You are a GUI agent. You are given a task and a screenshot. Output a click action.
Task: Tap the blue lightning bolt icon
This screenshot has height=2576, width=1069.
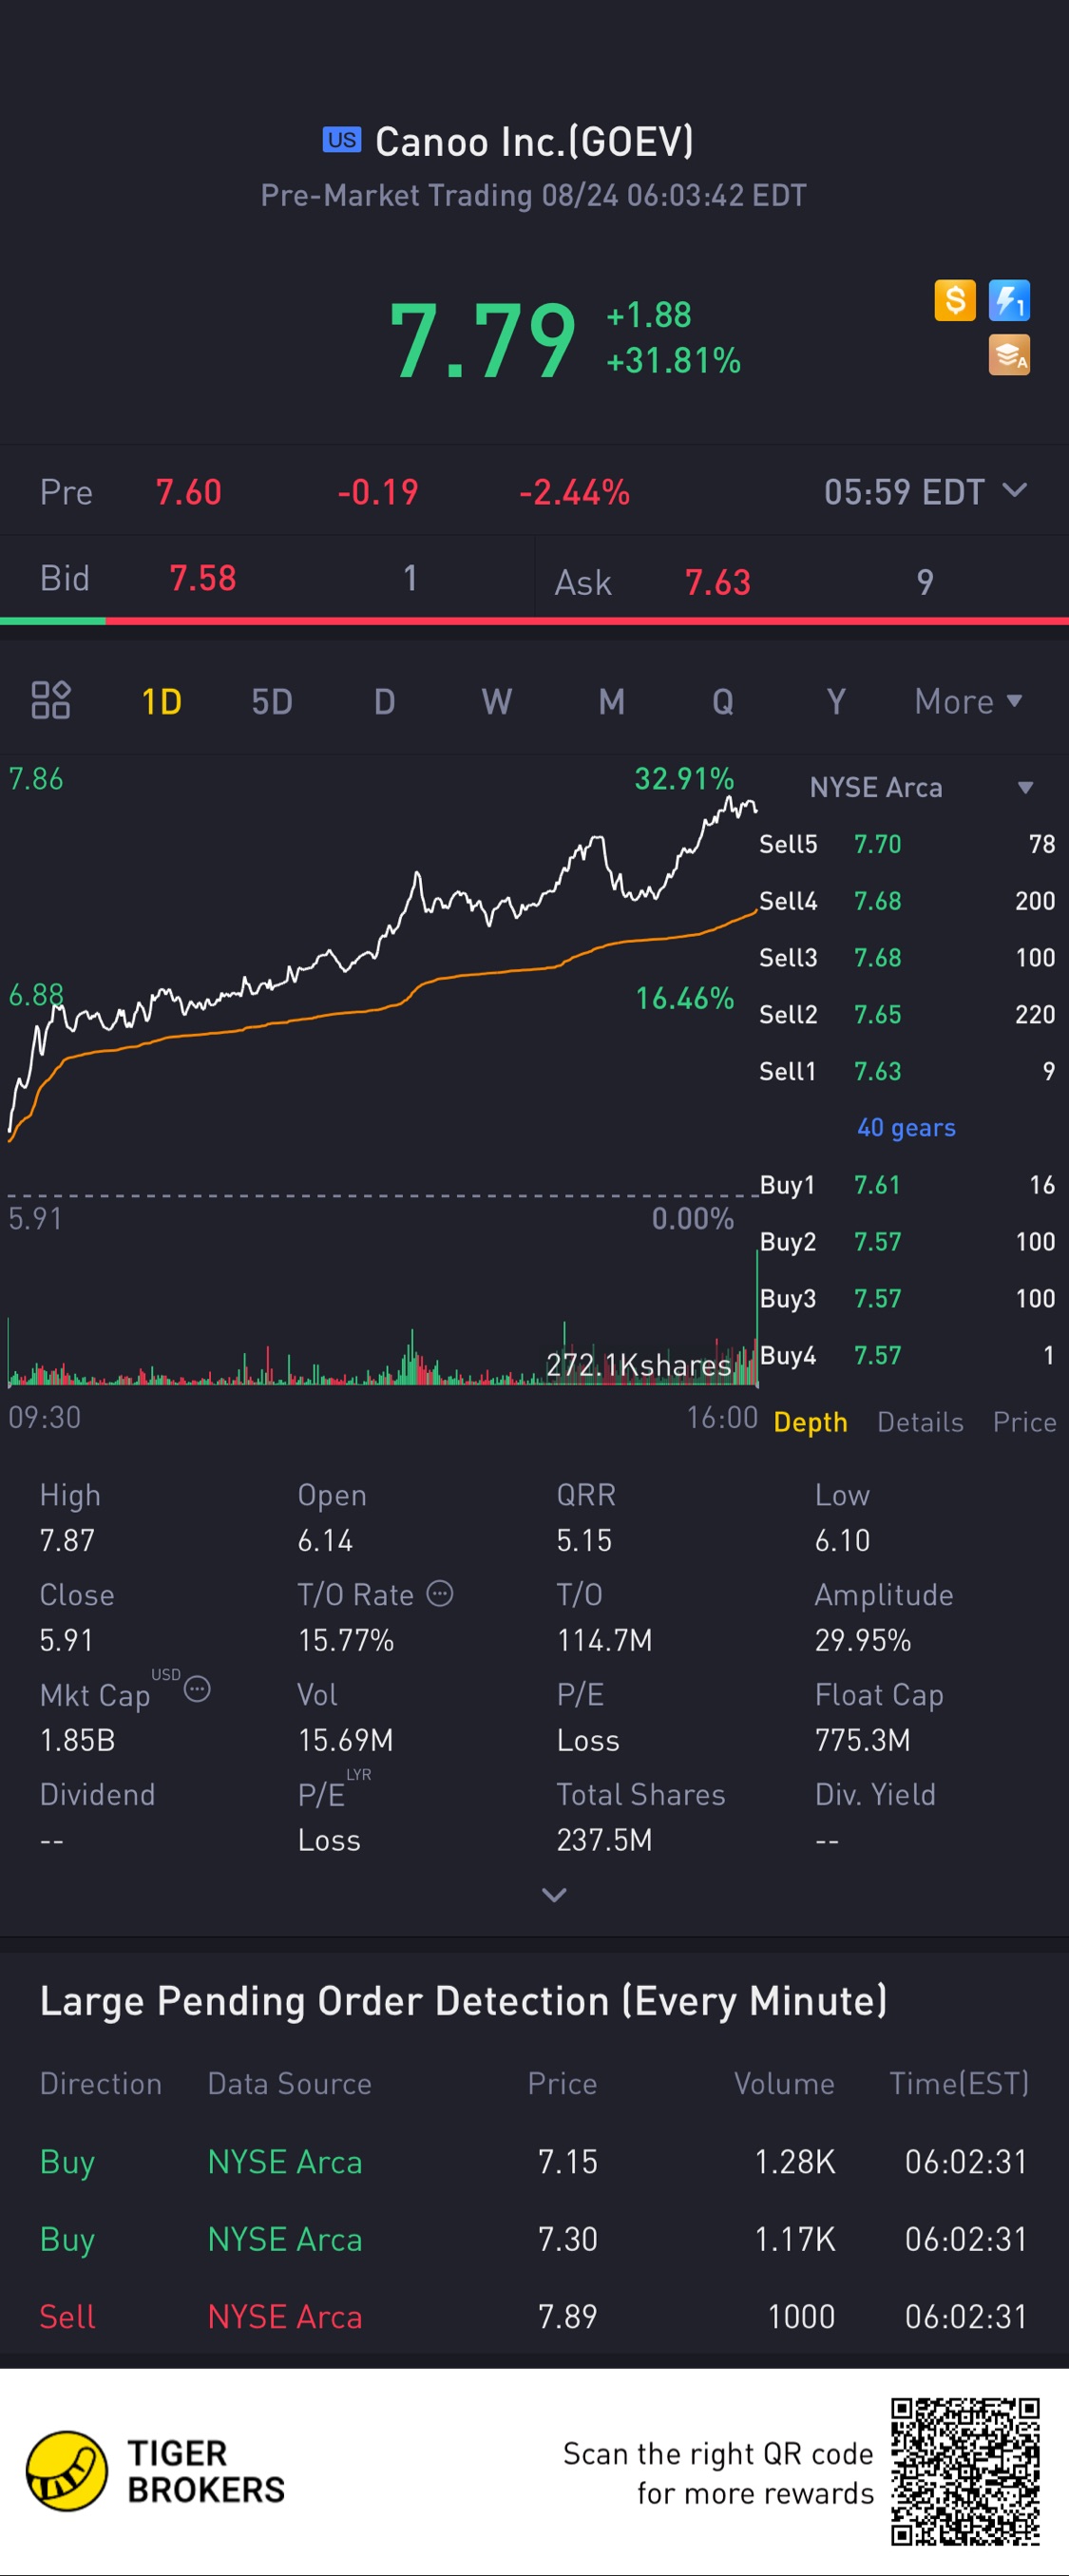[1009, 300]
